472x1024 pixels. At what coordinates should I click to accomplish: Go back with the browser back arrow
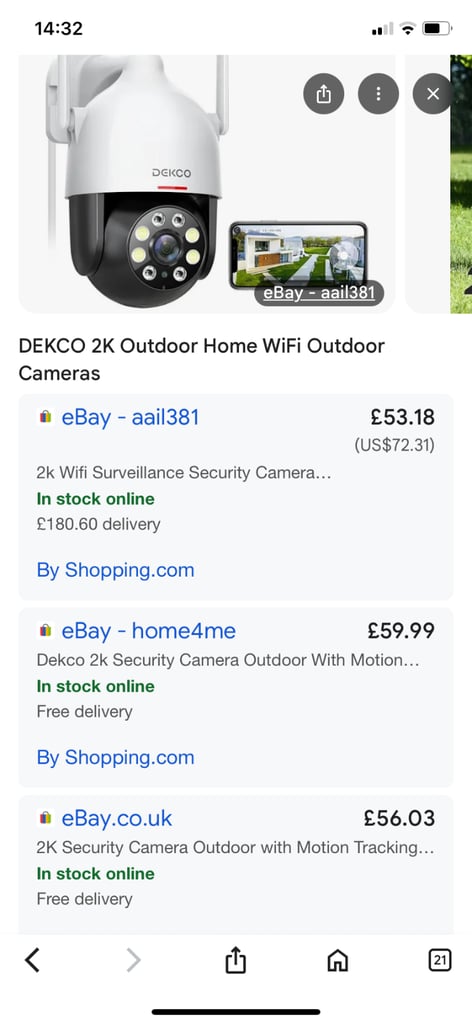pos(32,960)
